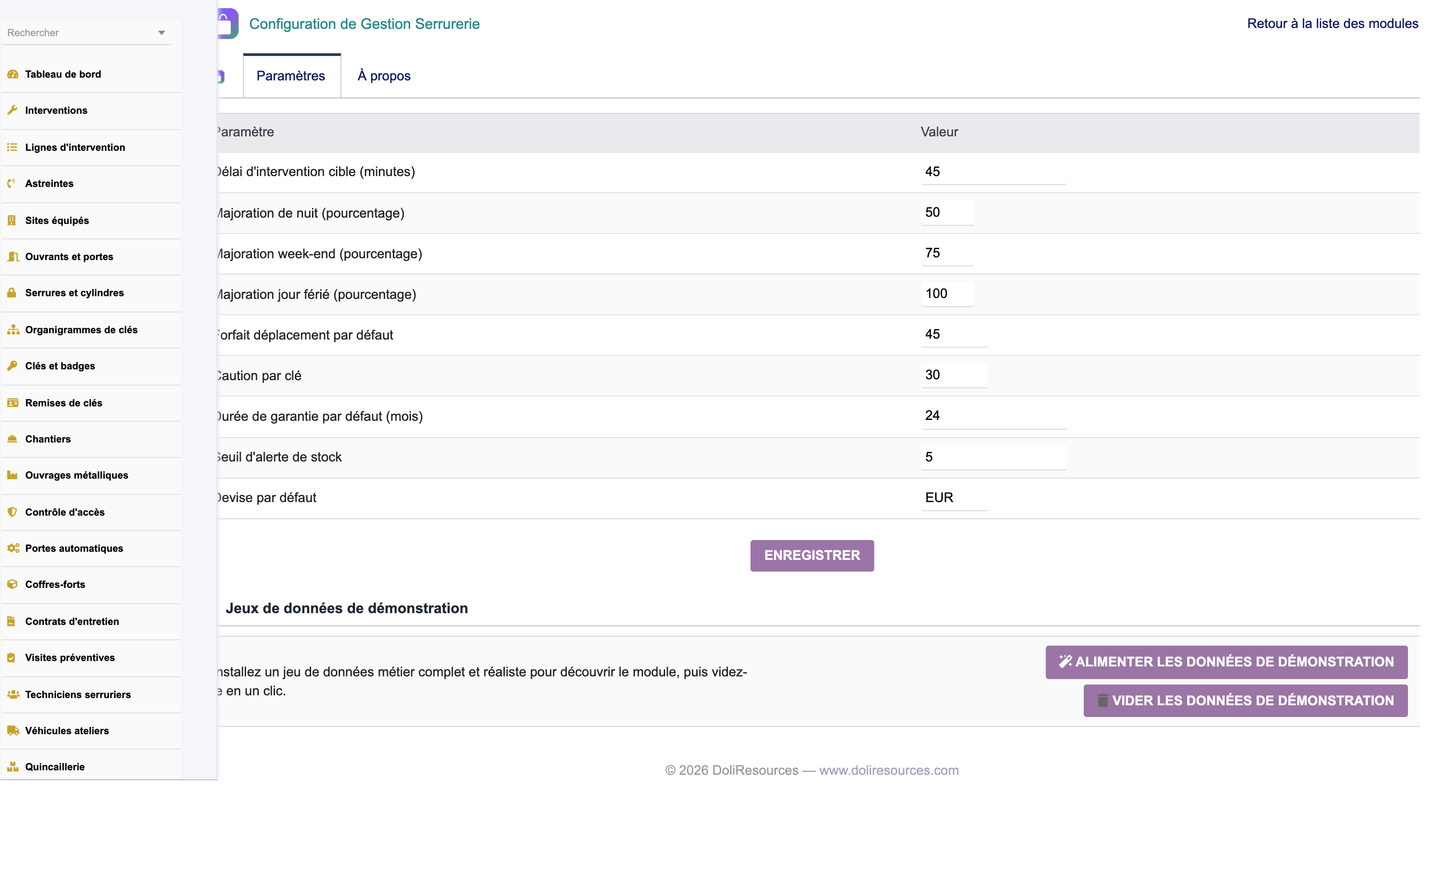This screenshot has width=1445, height=894.
Task: Click the Portes automatiques gears icon
Action: point(13,548)
